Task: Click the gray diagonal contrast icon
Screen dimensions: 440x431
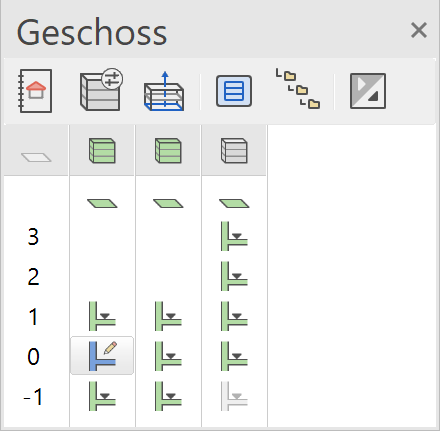Action: coord(368,91)
